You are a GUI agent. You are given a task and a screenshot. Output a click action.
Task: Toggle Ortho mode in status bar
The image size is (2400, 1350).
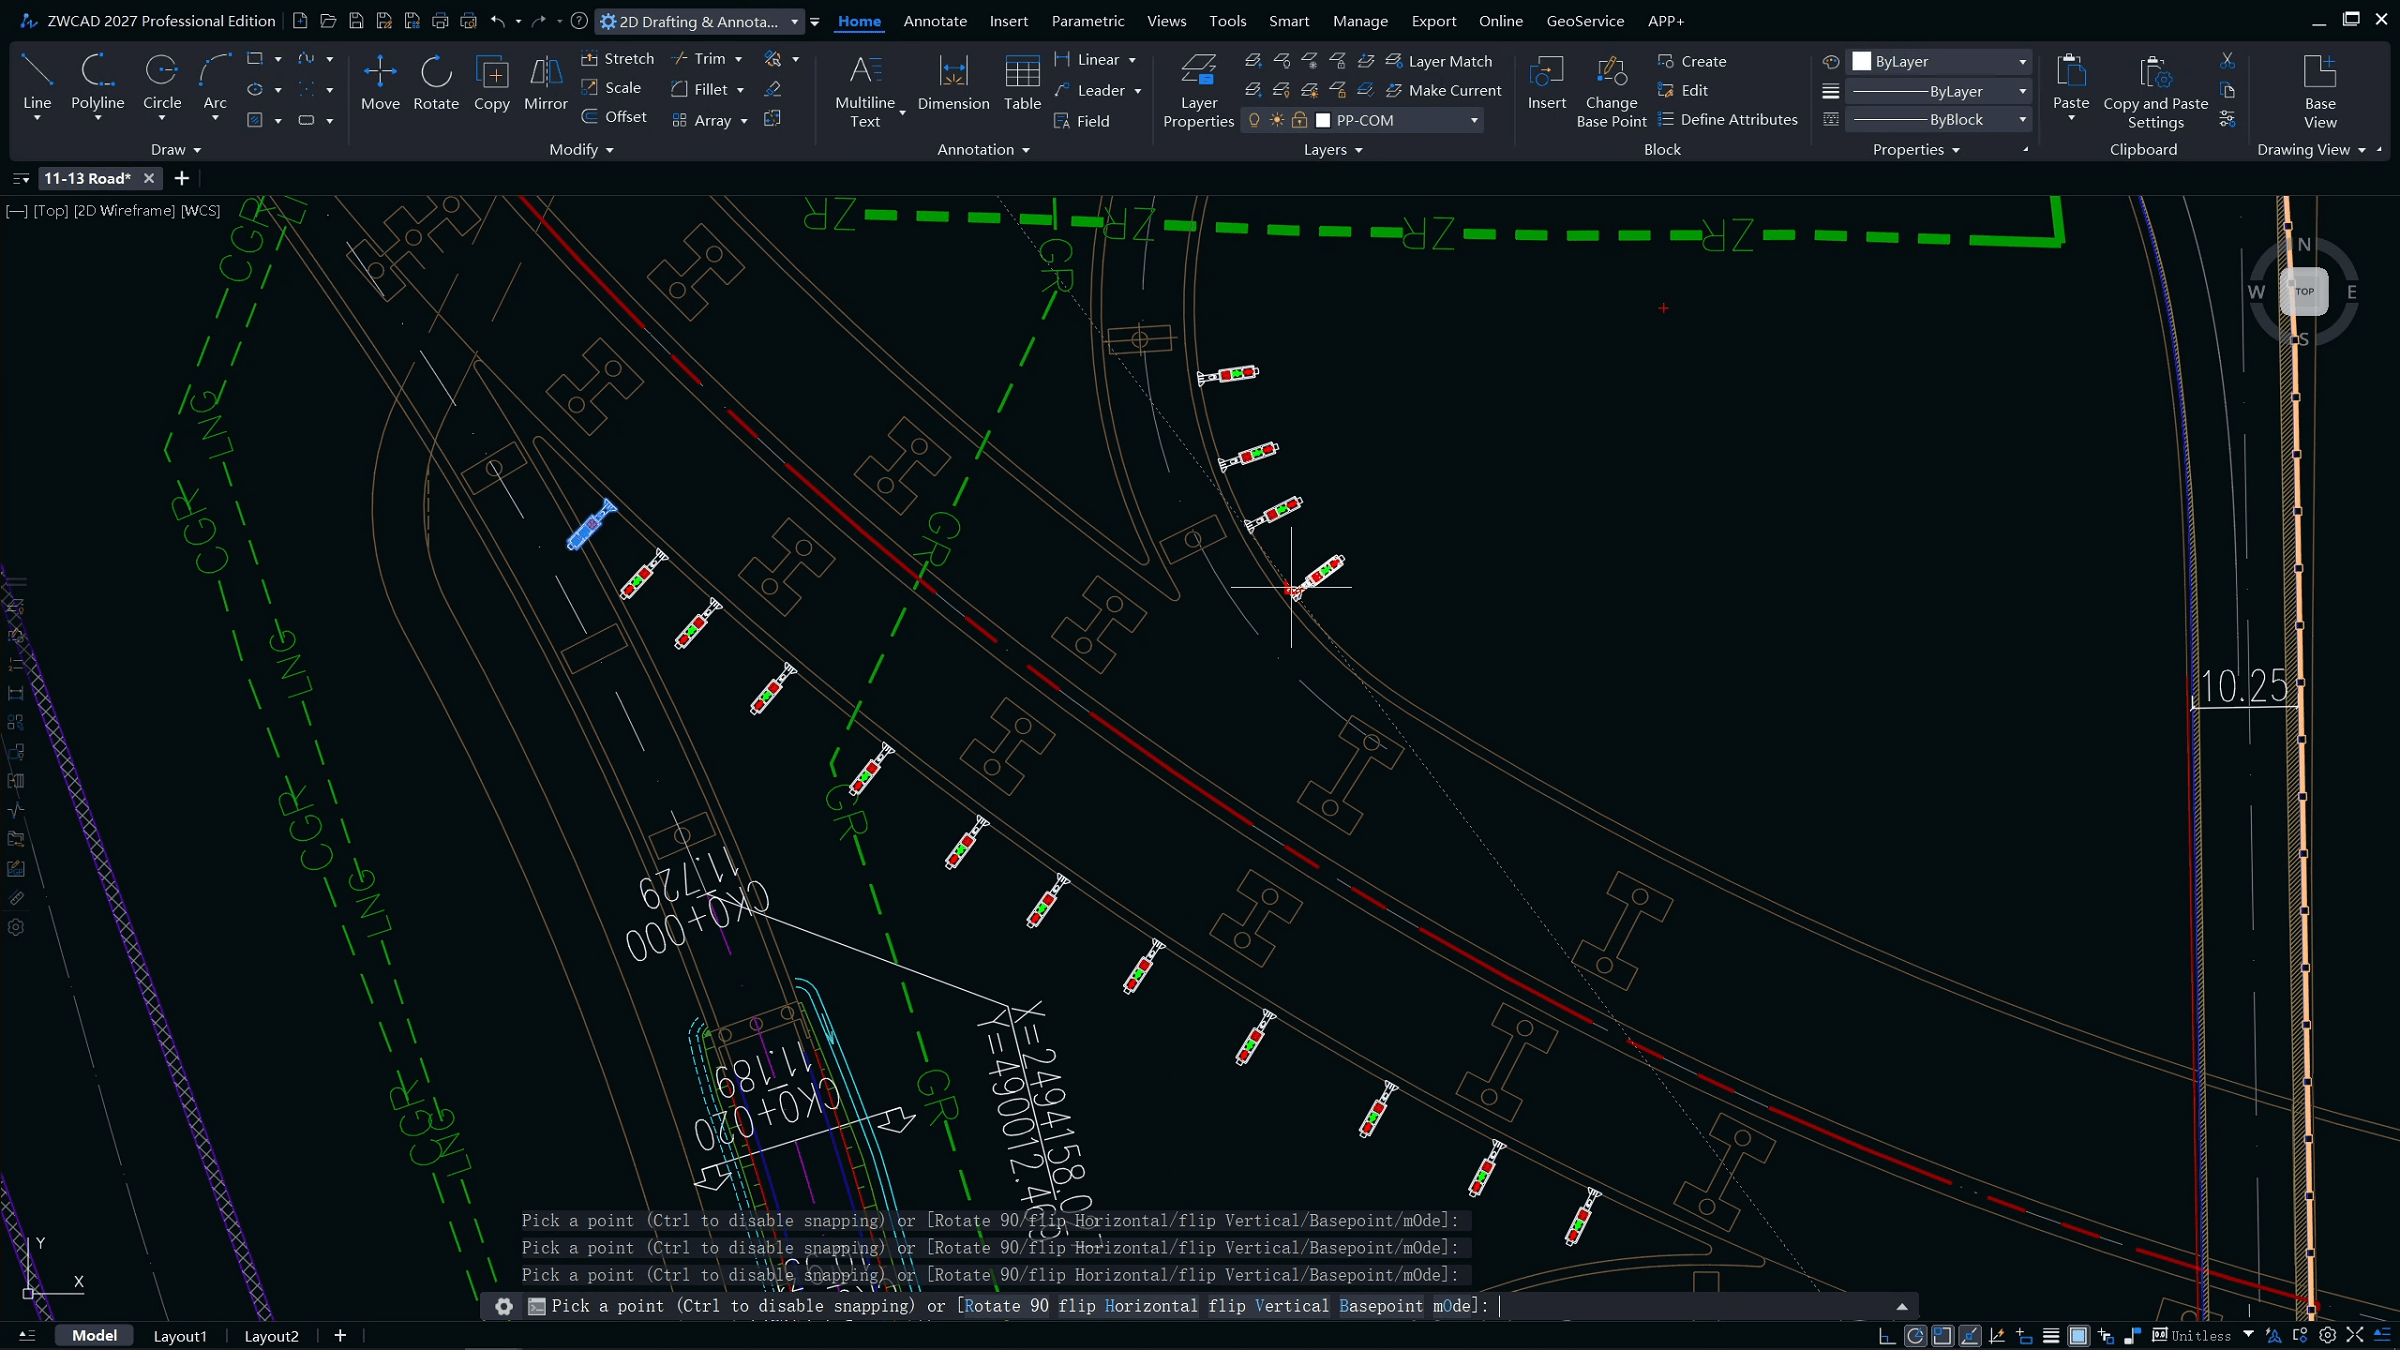1887,1336
